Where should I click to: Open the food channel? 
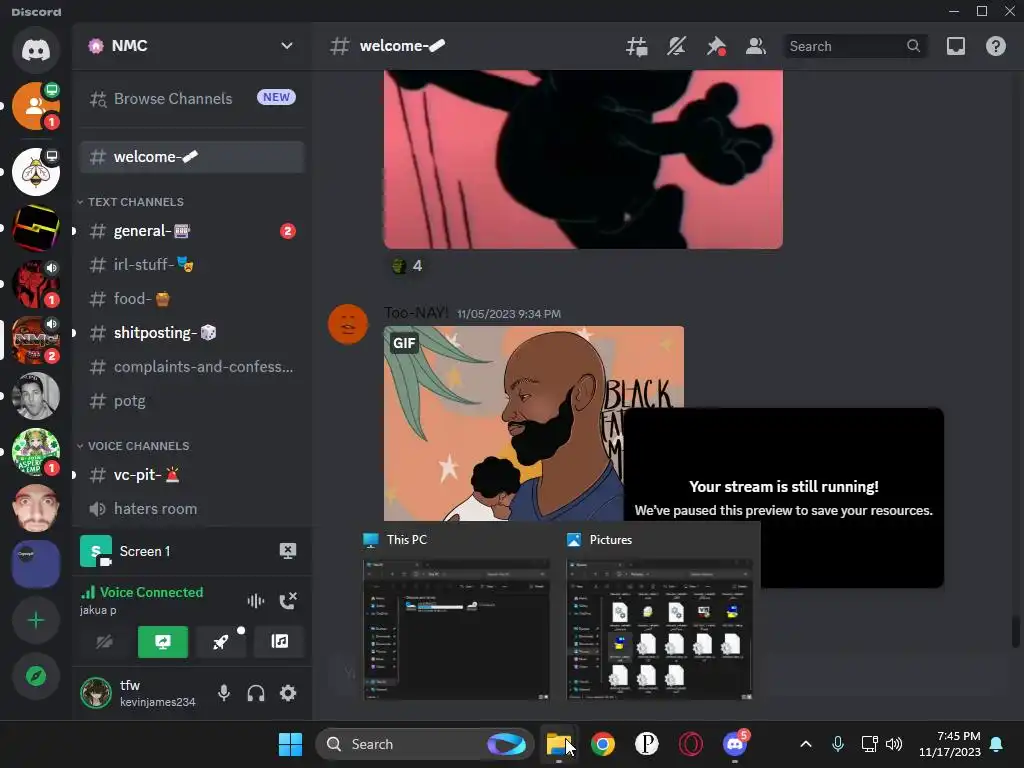(x=192, y=298)
